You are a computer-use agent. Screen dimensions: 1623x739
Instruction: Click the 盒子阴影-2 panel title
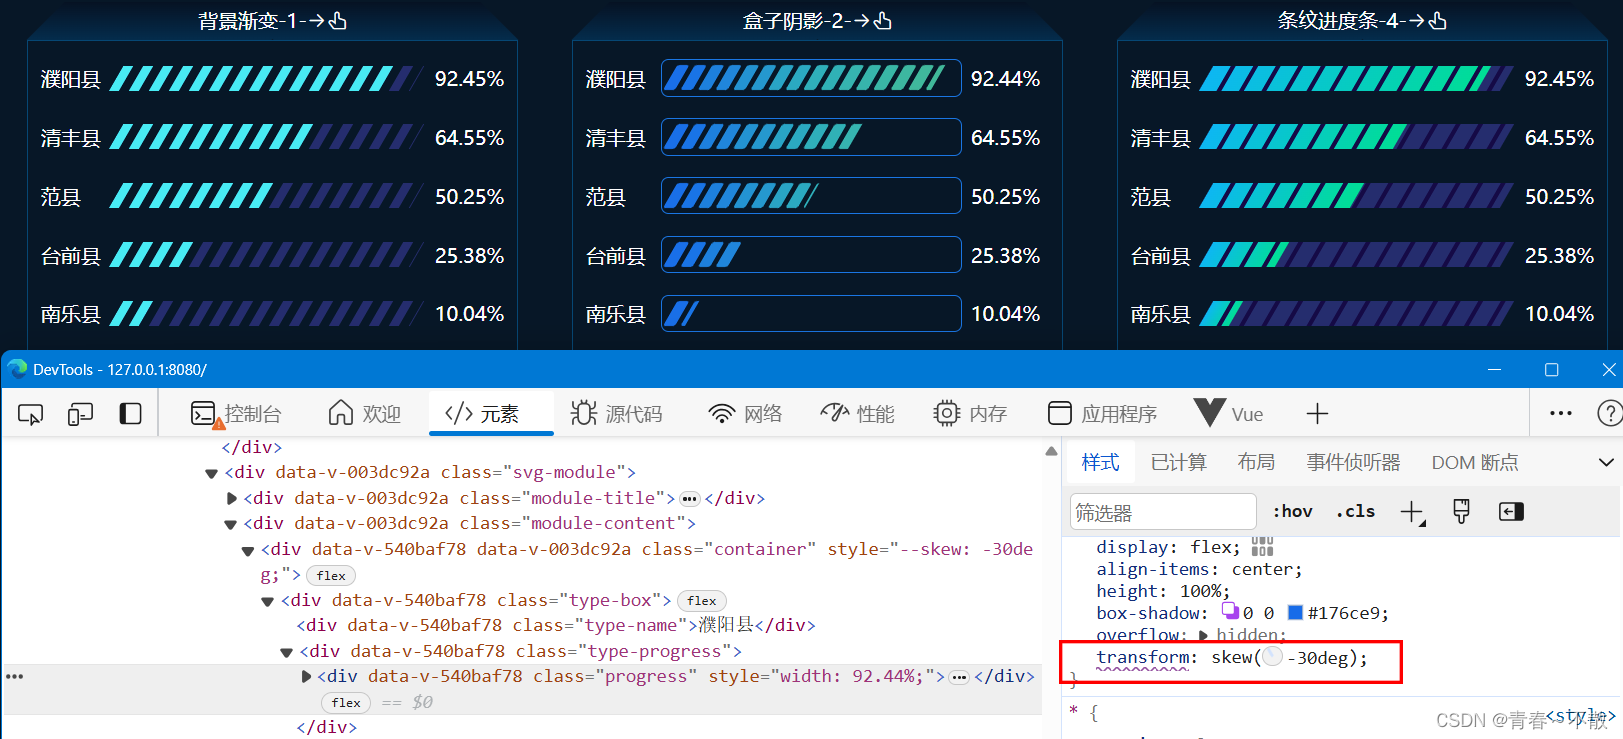pos(817,20)
